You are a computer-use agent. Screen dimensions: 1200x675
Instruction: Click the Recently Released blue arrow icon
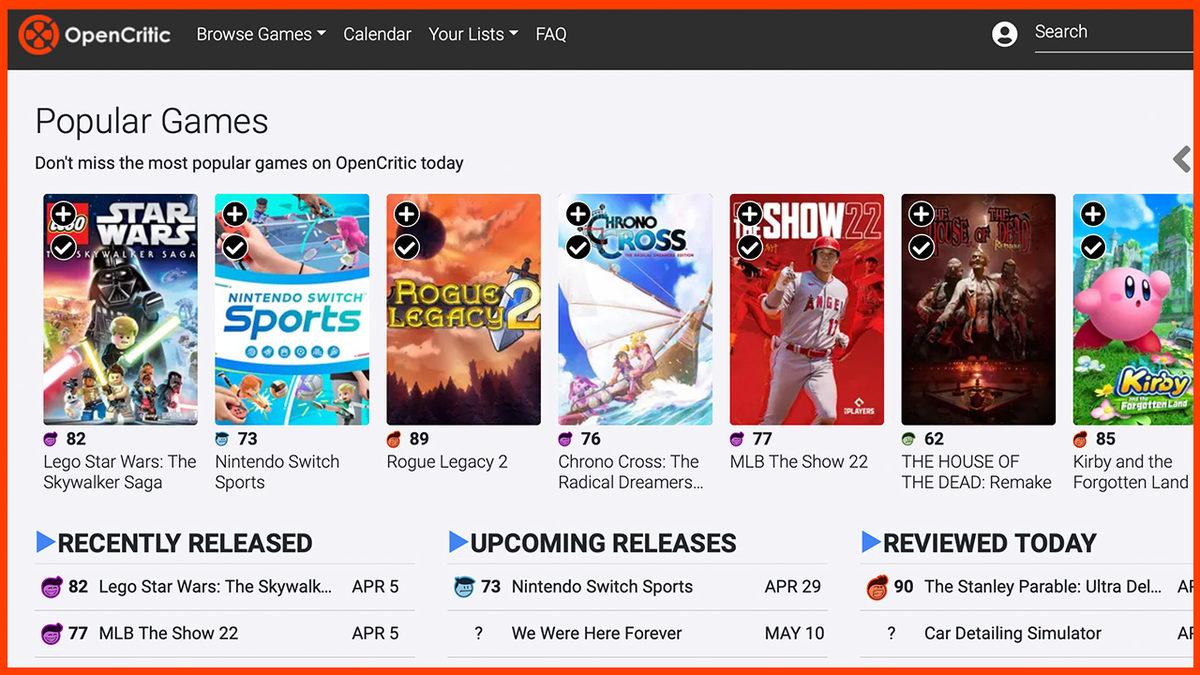click(45, 542)
